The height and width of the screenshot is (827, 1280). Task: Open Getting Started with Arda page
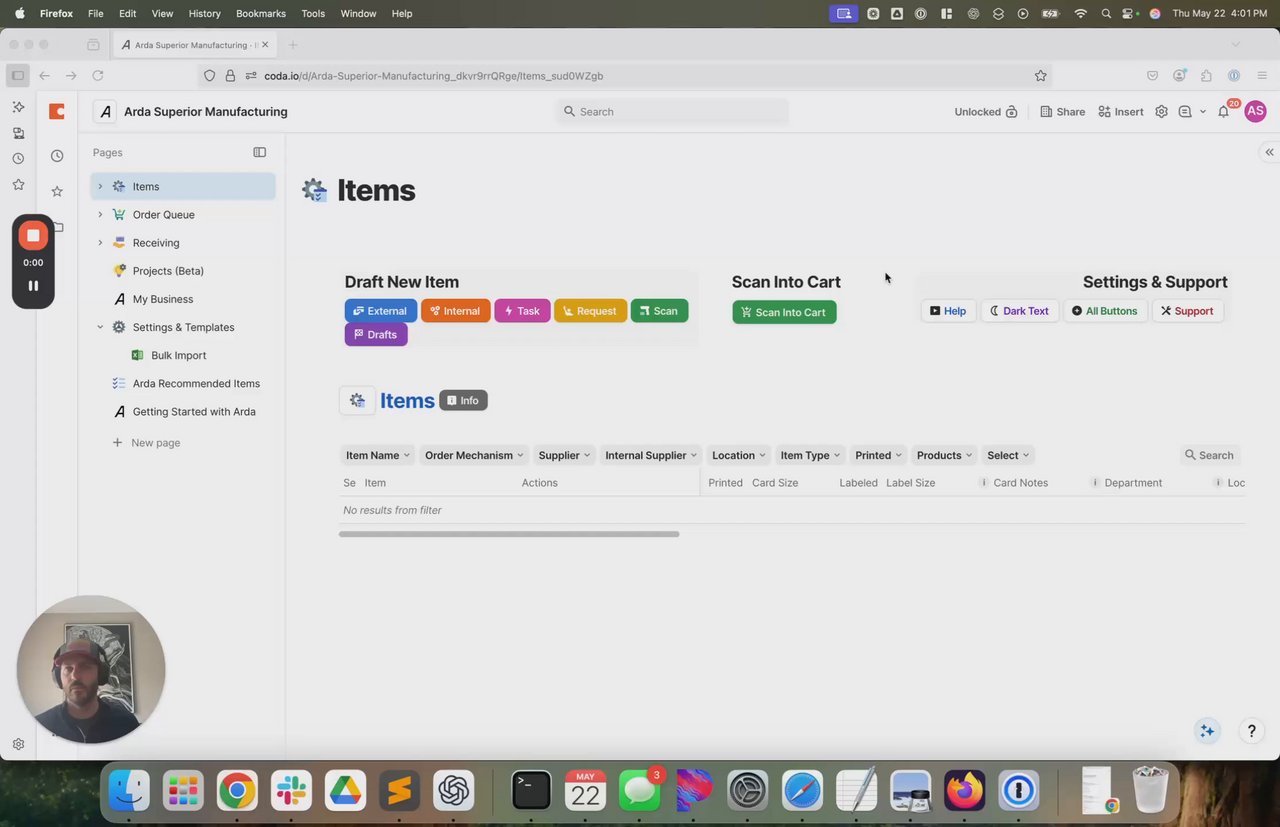[x=194, y=411]
